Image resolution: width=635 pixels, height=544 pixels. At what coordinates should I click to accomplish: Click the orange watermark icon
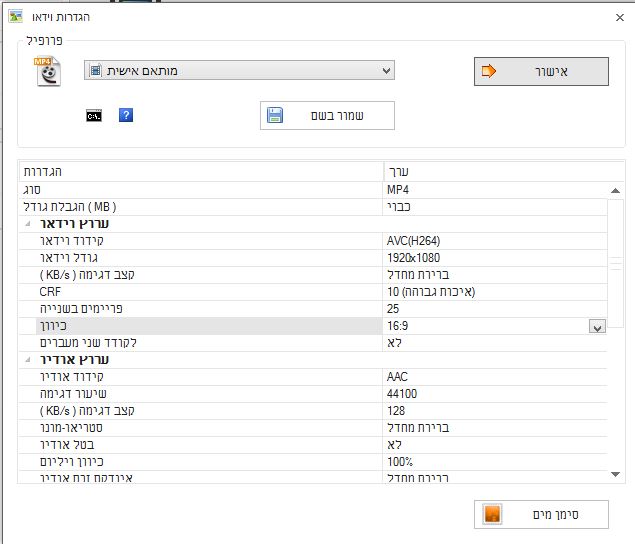492,514
